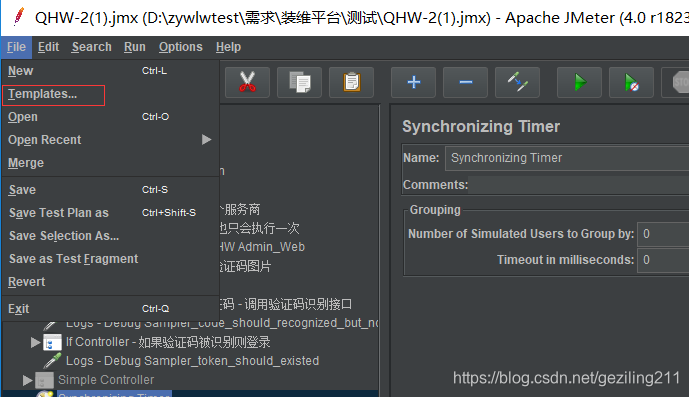The height and width of the screenshot is (397, 689).
Task: Select Templates... in the File menu
Action: click(x=111, y=94)
